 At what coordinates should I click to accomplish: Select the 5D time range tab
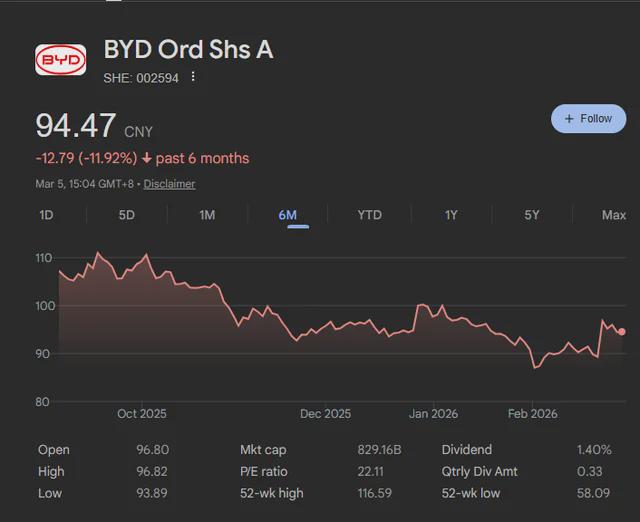(127, 215)
